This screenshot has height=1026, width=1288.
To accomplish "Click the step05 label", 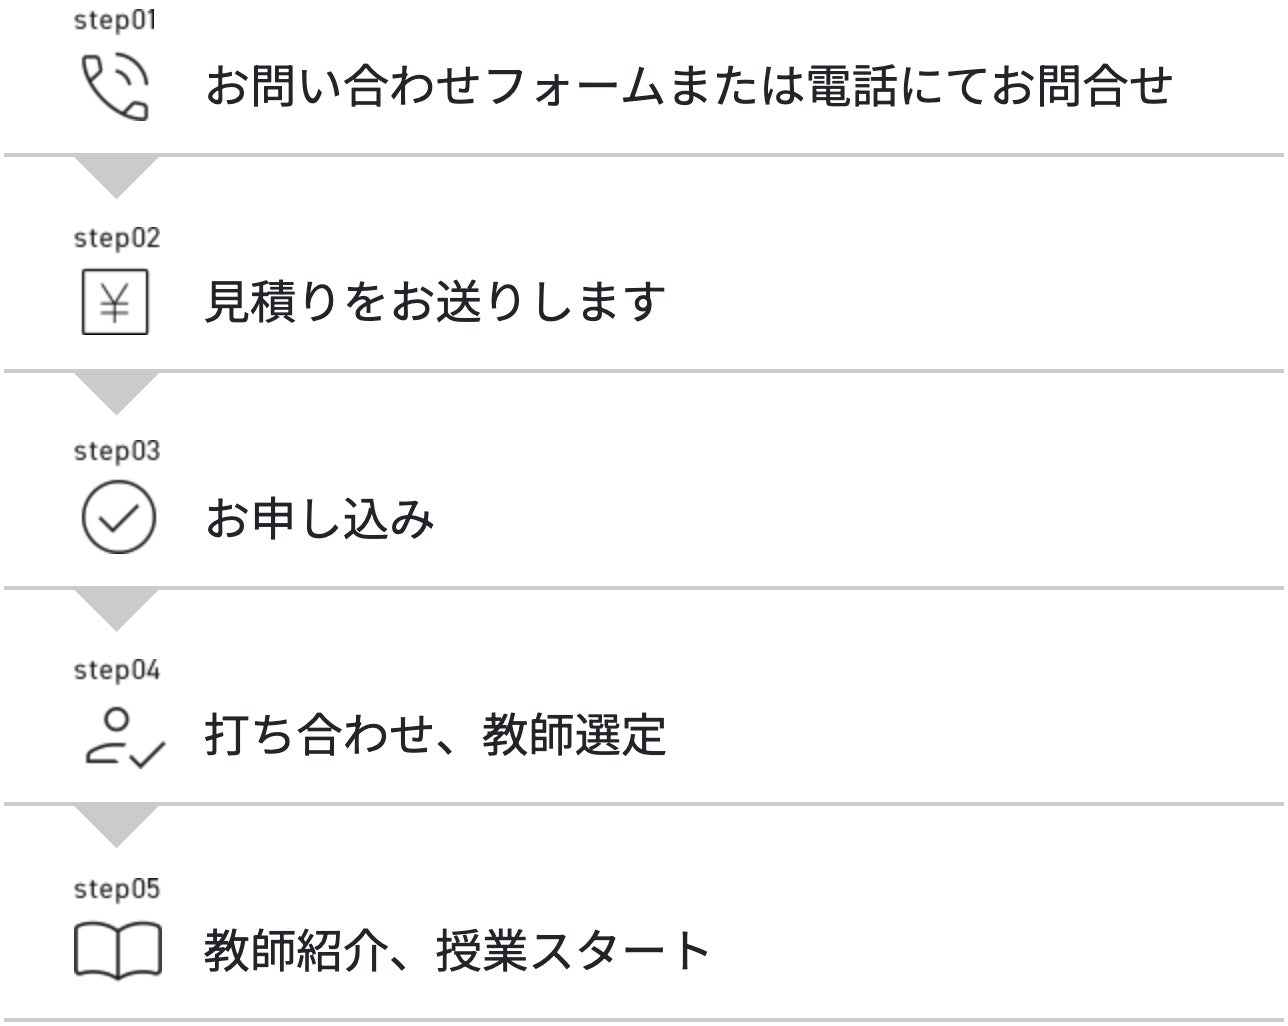I will (x=116, y=888).
